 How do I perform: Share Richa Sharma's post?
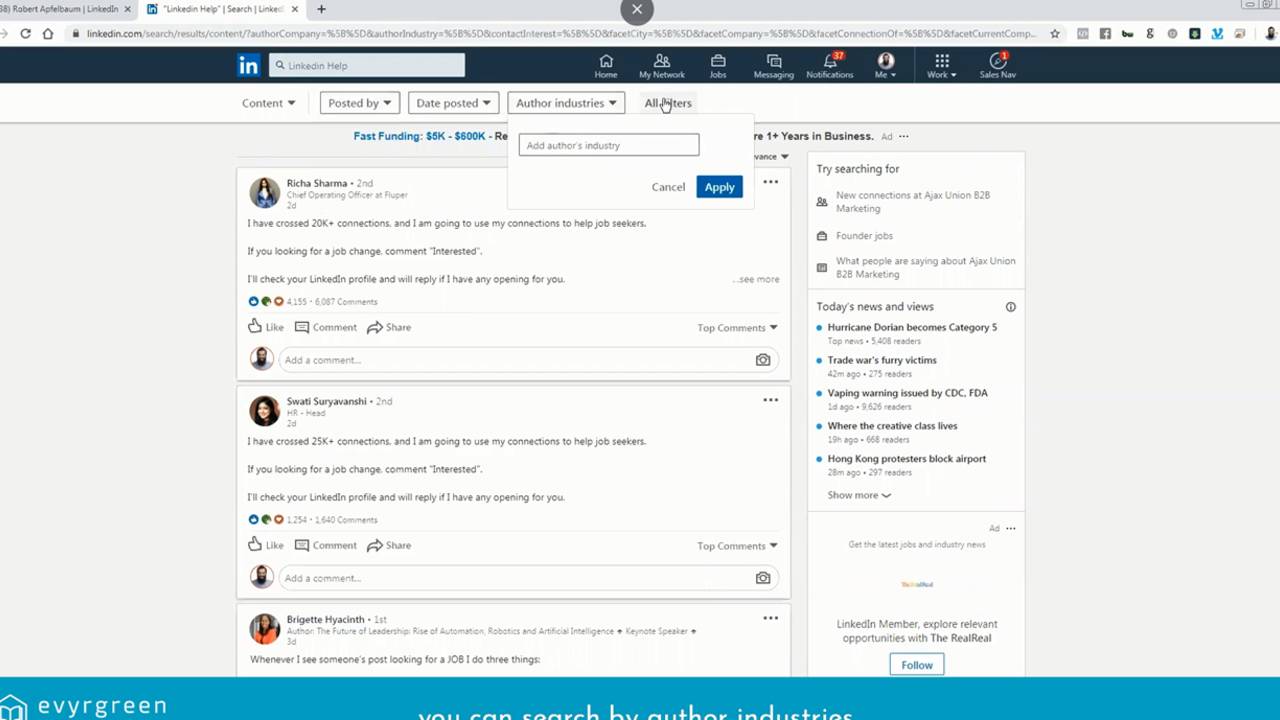[x=389, y=327]
